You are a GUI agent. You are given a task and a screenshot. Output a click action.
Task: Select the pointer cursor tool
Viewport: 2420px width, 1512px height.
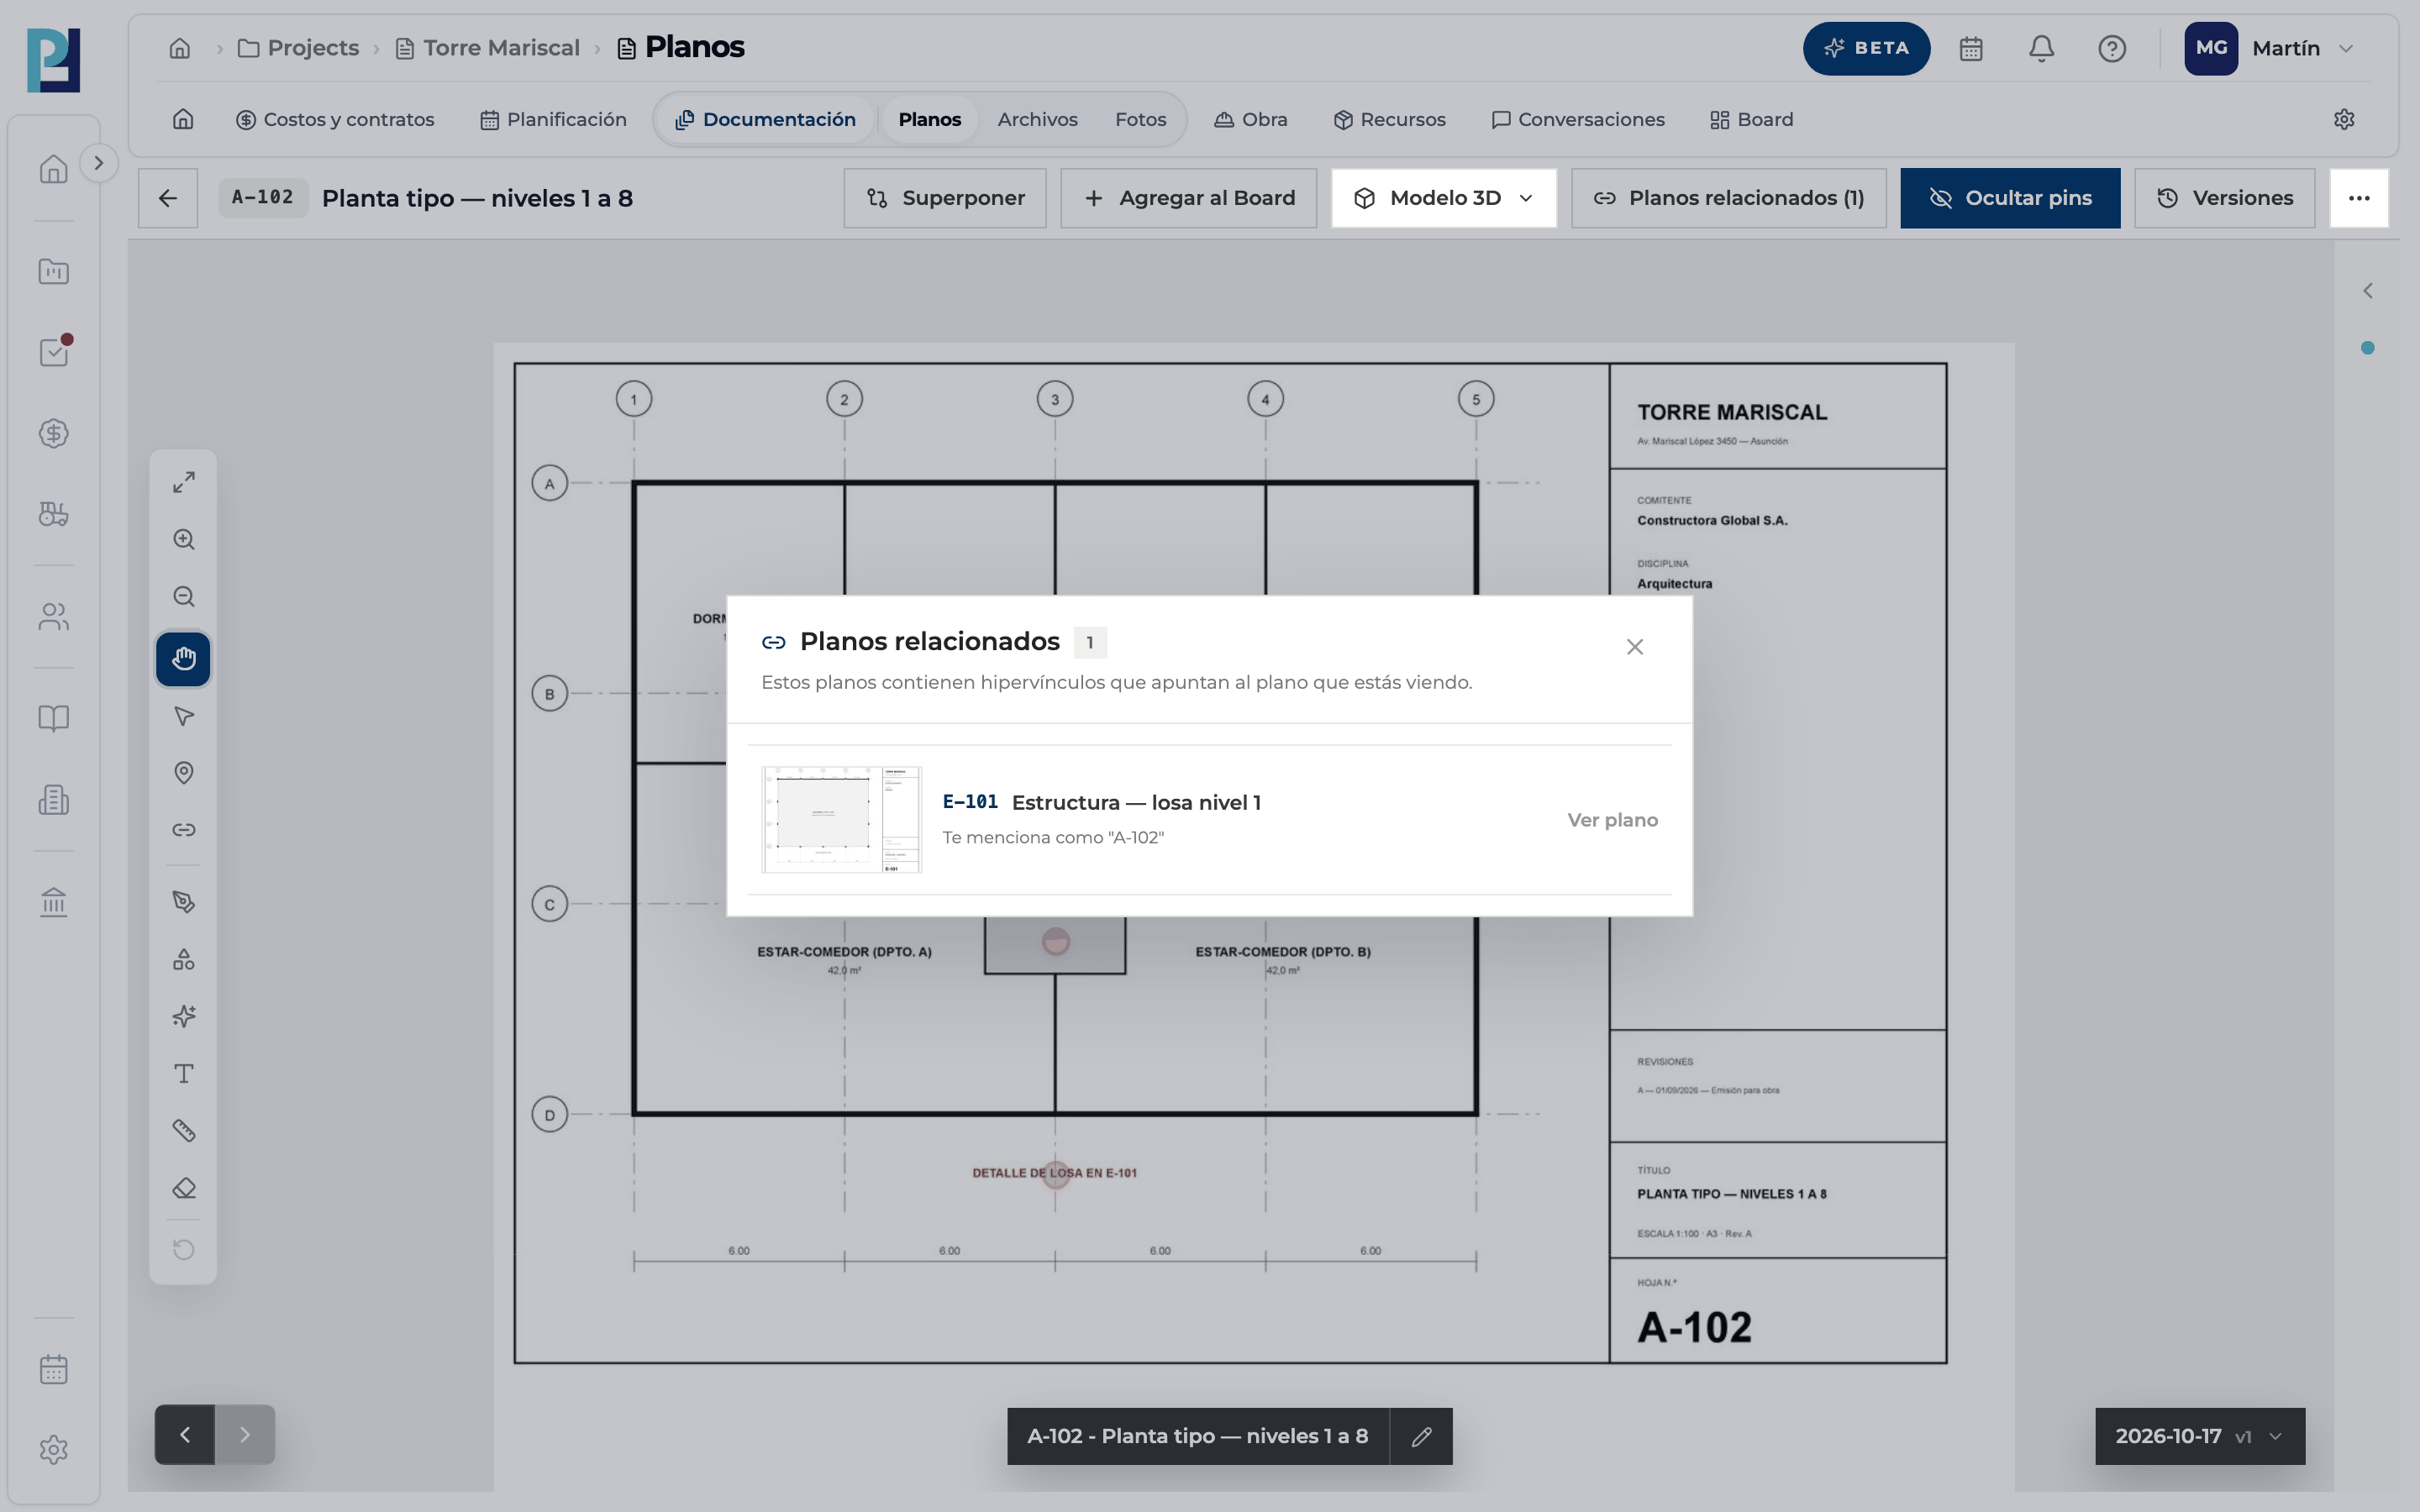click(x=183, y=716)
